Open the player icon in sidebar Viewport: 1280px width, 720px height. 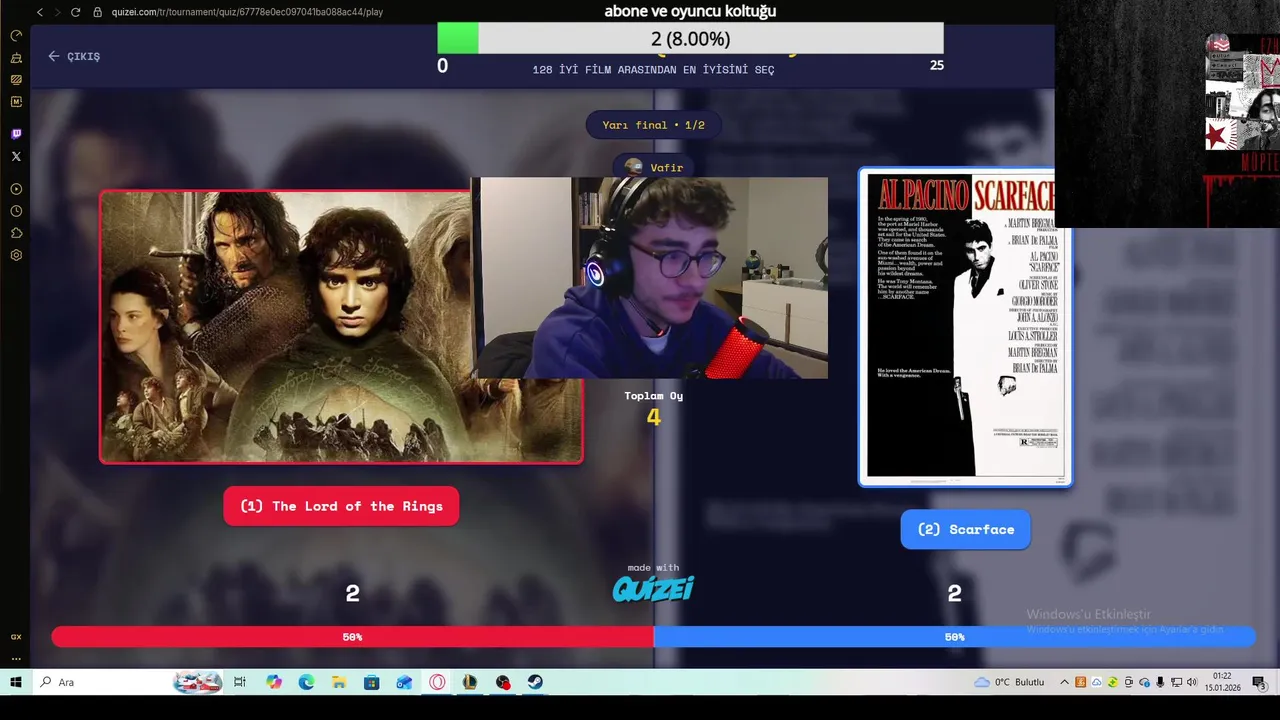tap(16, 189)
